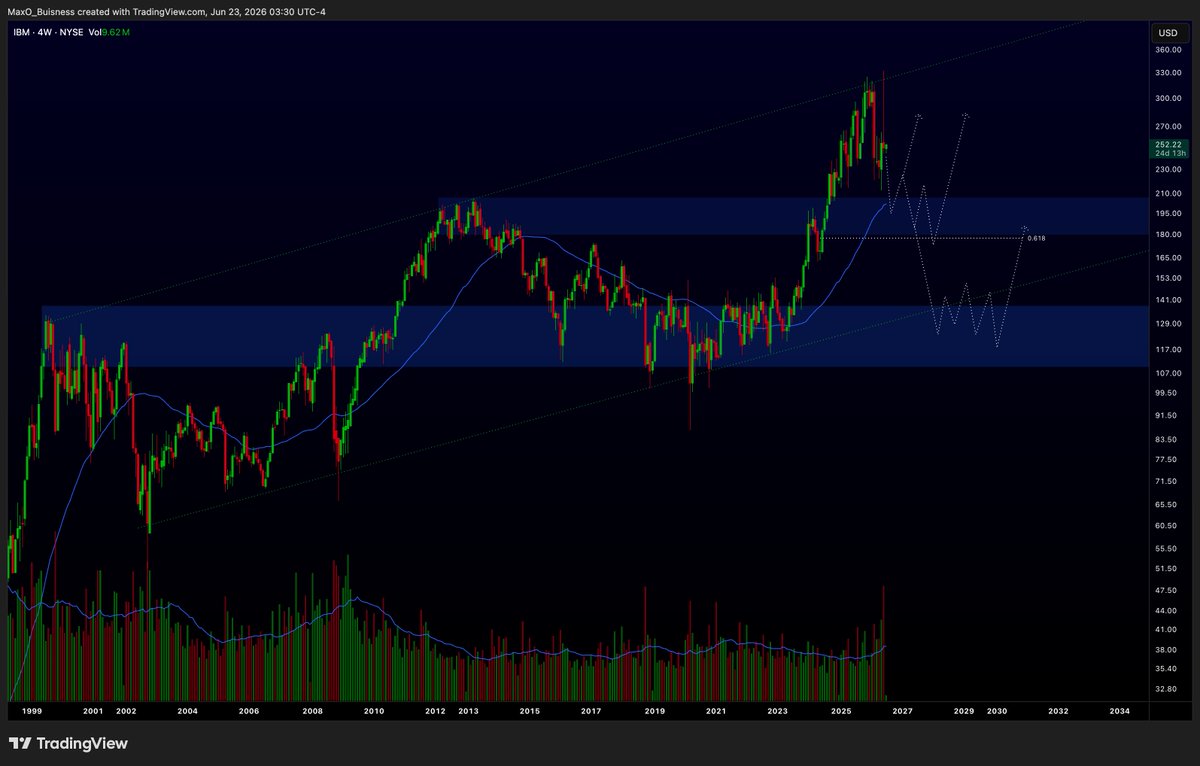Click the 2008 time axis label

312,711
